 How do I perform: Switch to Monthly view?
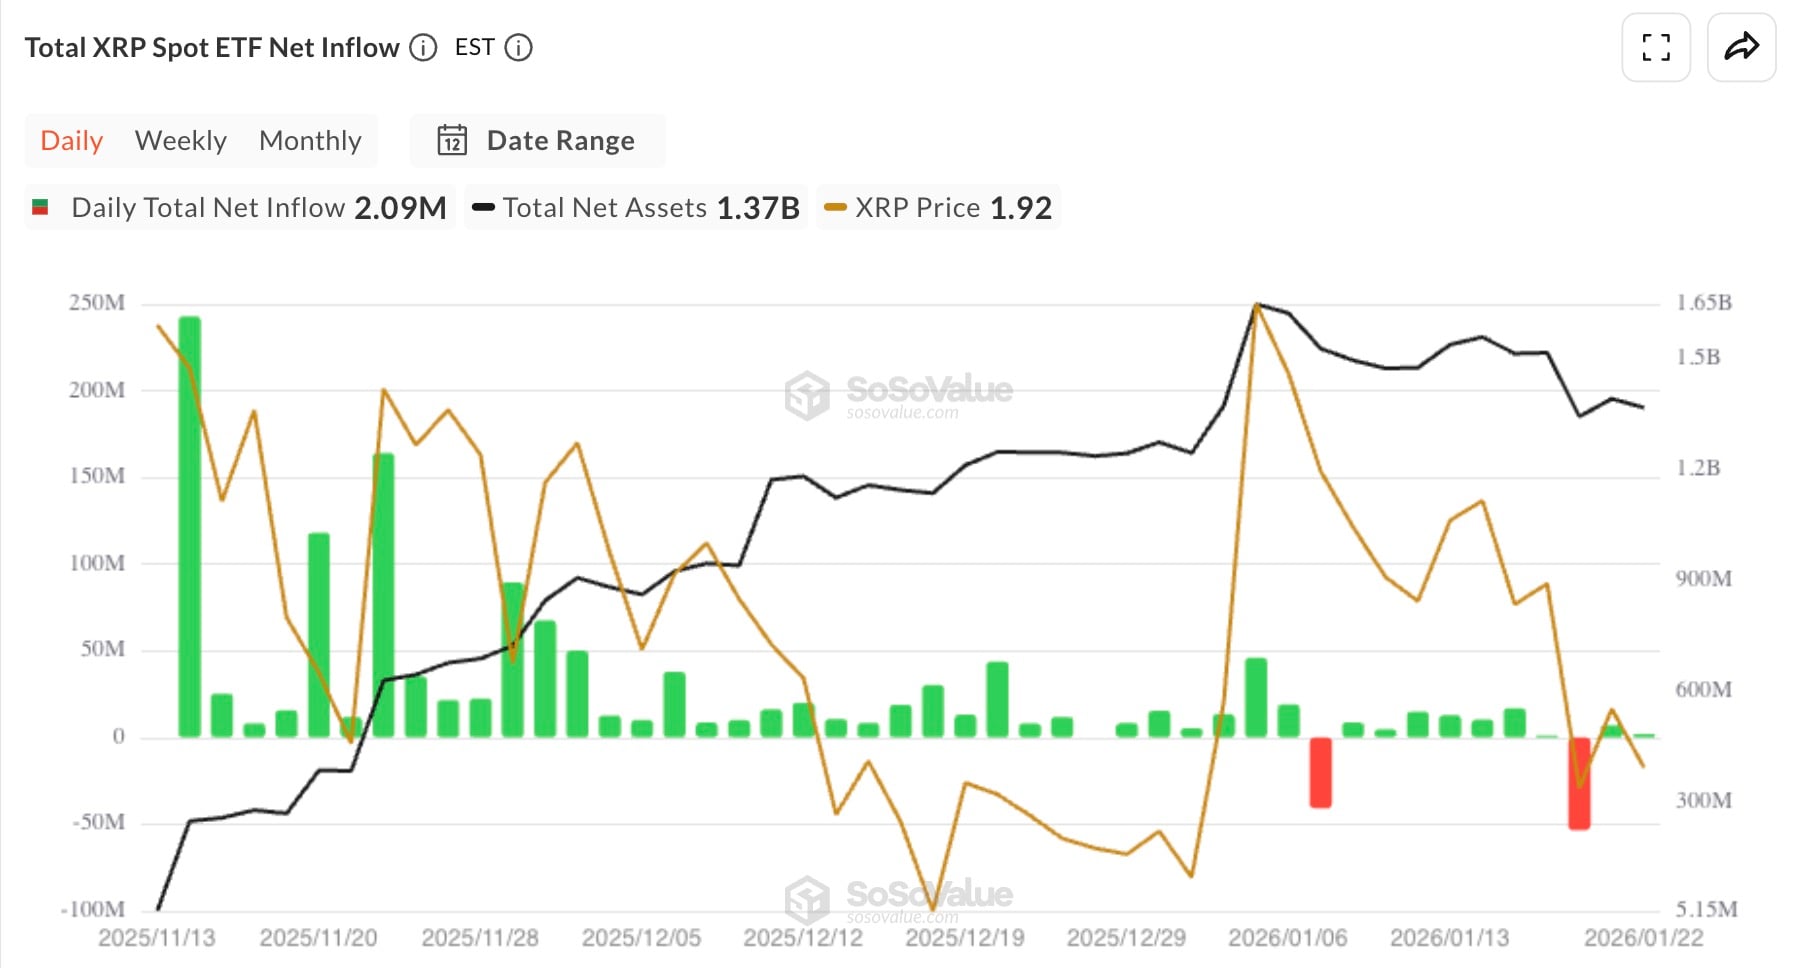(x=310, y=140)
